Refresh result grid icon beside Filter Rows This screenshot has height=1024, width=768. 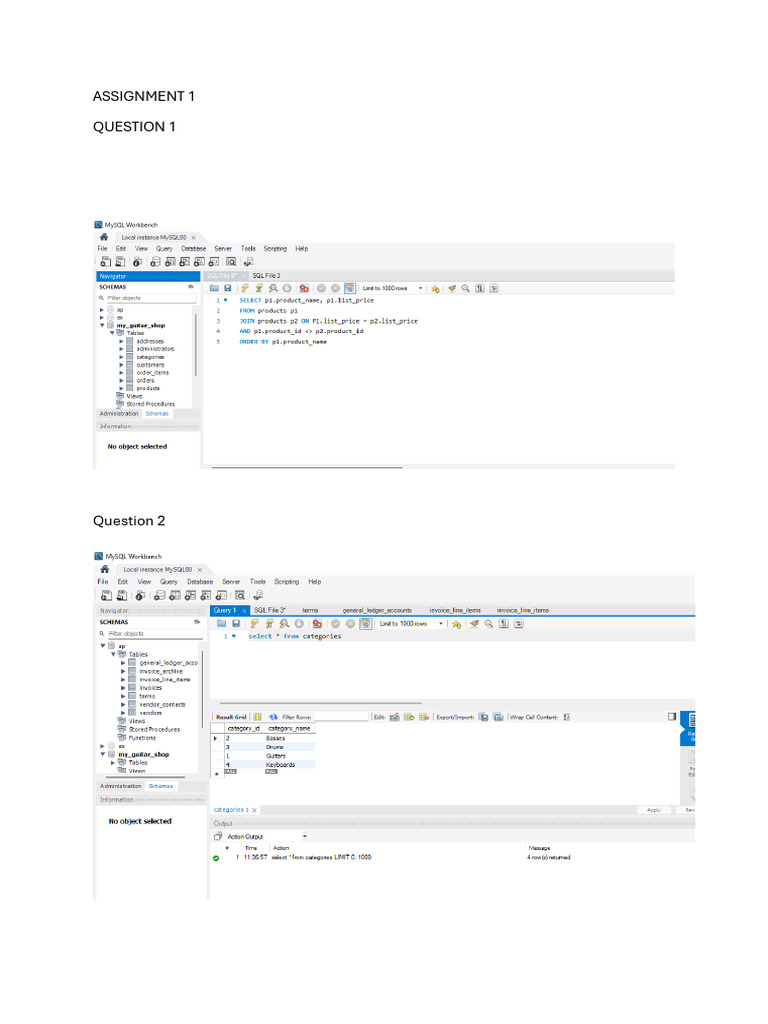tap(274, 716)
